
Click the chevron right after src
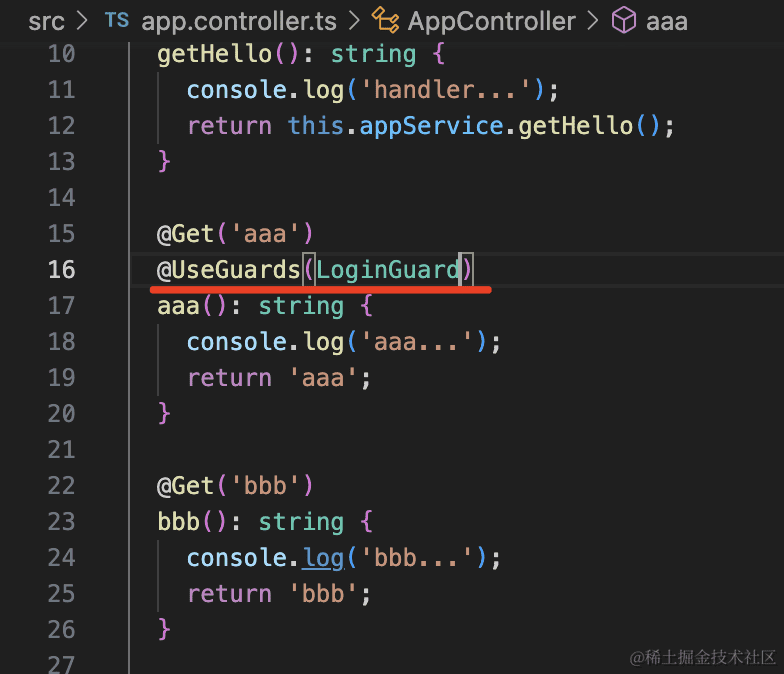point(82,21)
